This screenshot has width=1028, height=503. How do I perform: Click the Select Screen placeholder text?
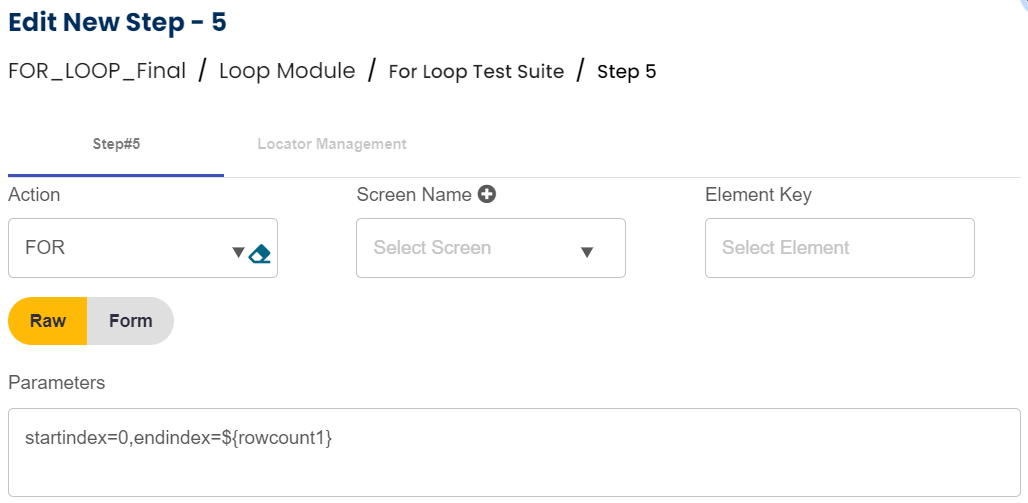point(432,248)
